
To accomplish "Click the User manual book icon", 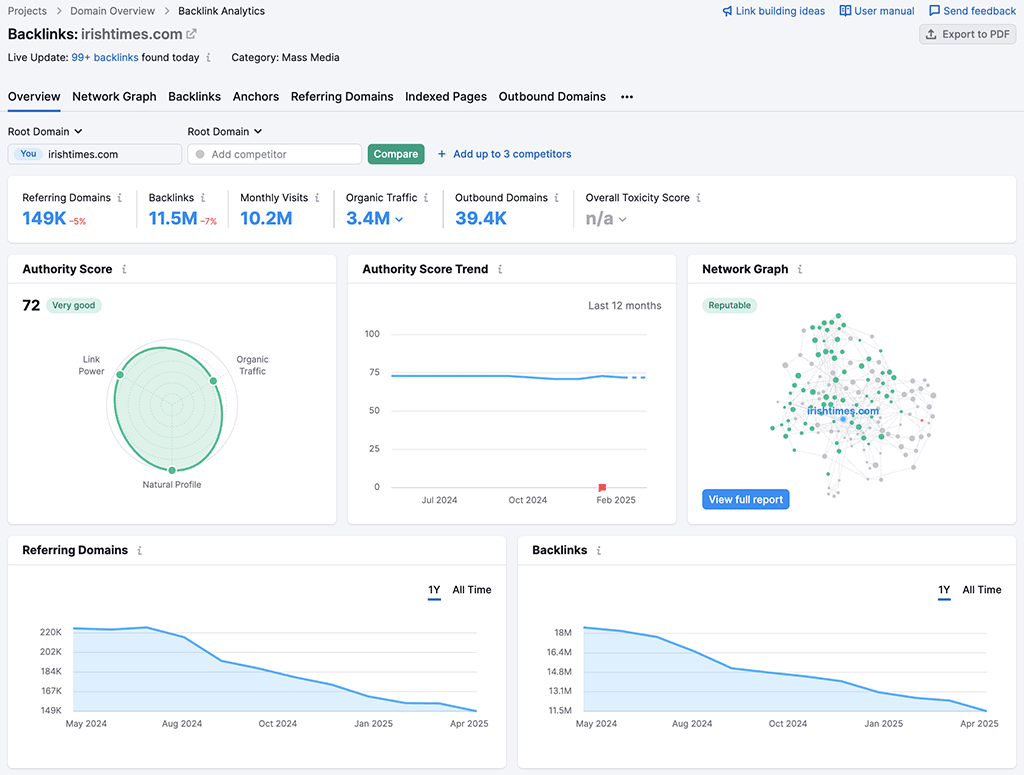I will tap(845, 11).
